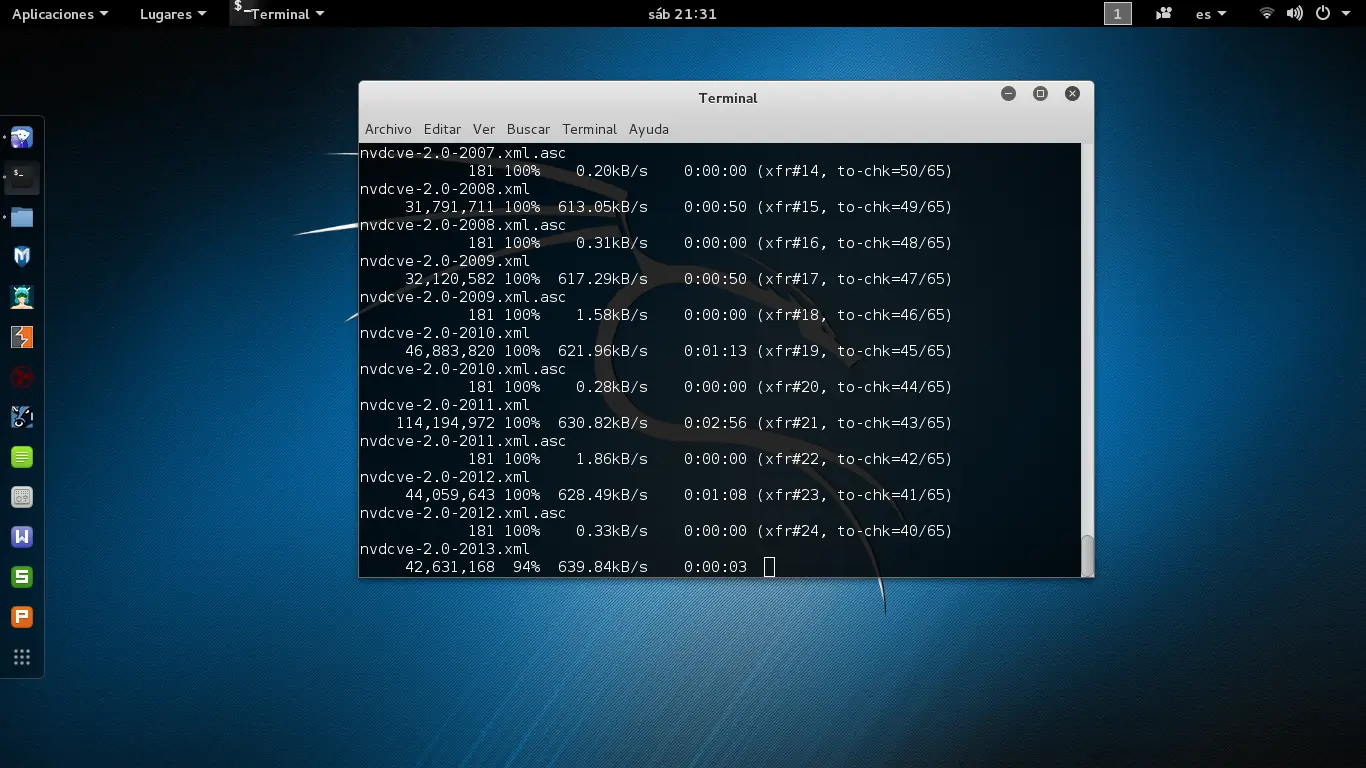
Task: Click the size value 31,791,711
Action: coord(450,207)
